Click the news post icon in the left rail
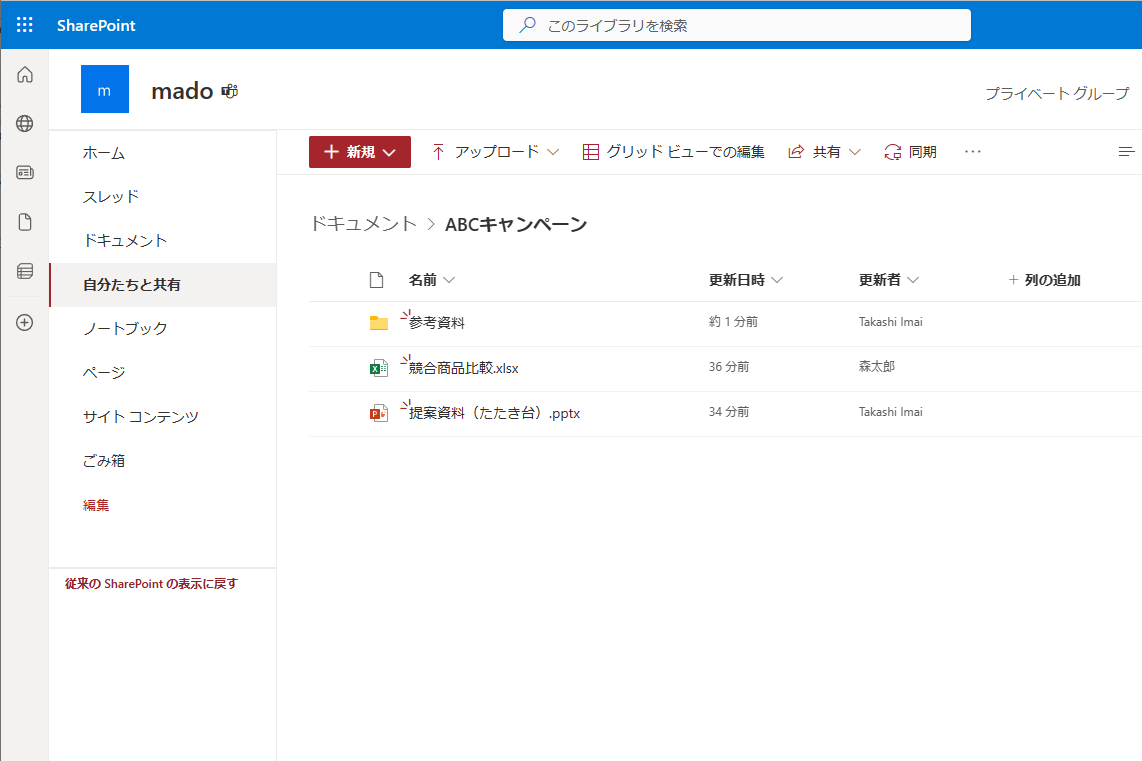1142x761 pixels. tap(24, 172)
